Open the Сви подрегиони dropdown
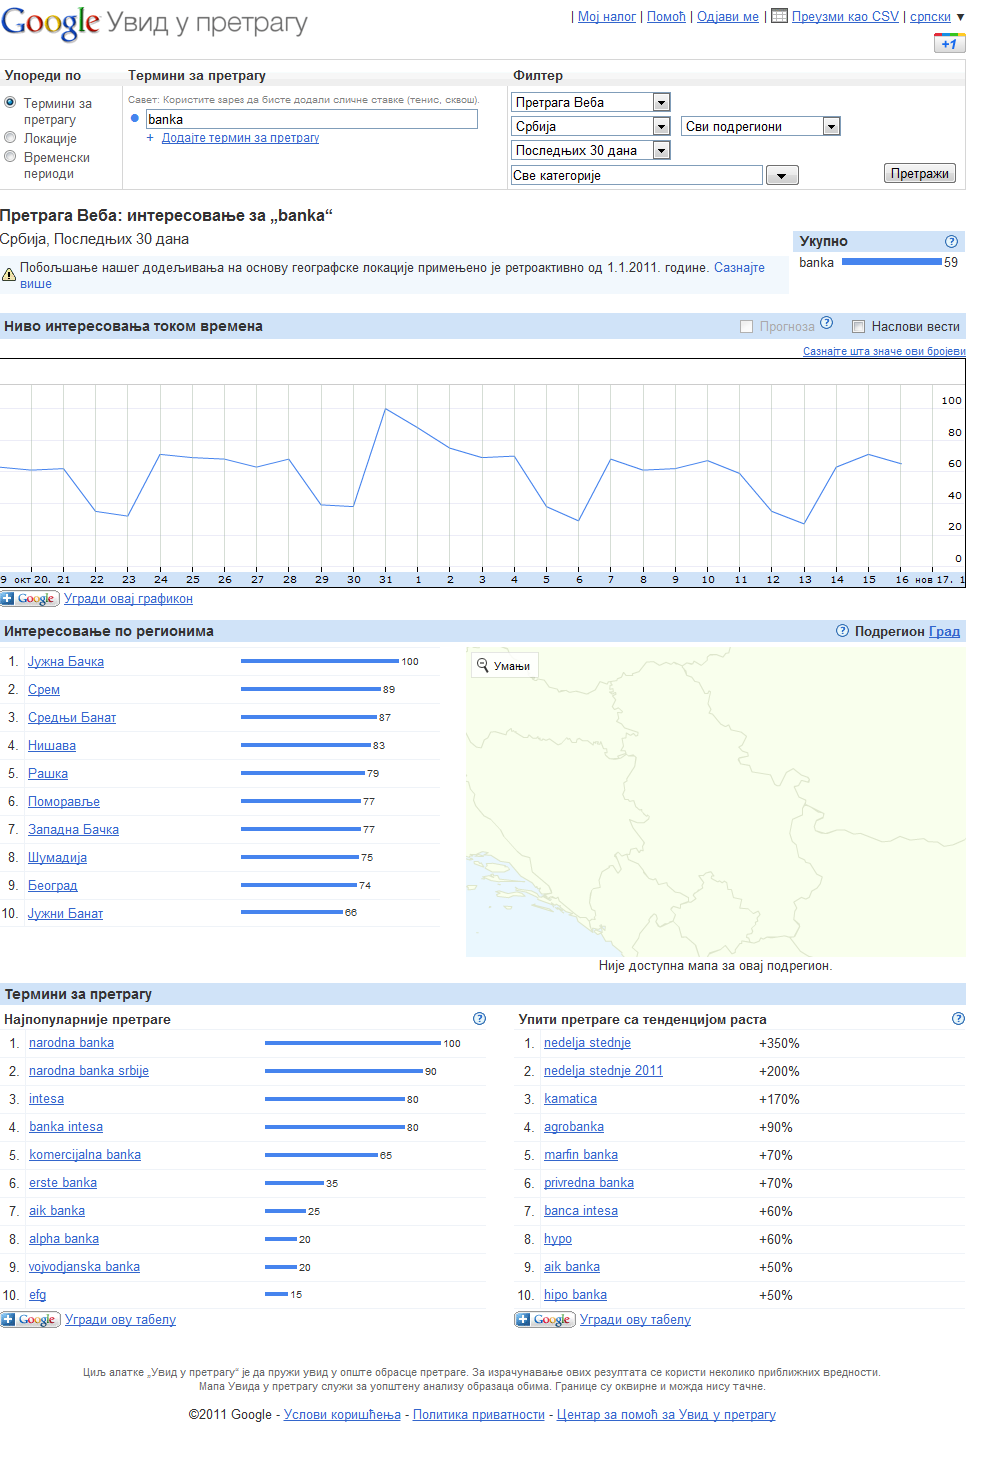Image resolution: width=992 pixels, height=1460 pixels. [761, 126]
